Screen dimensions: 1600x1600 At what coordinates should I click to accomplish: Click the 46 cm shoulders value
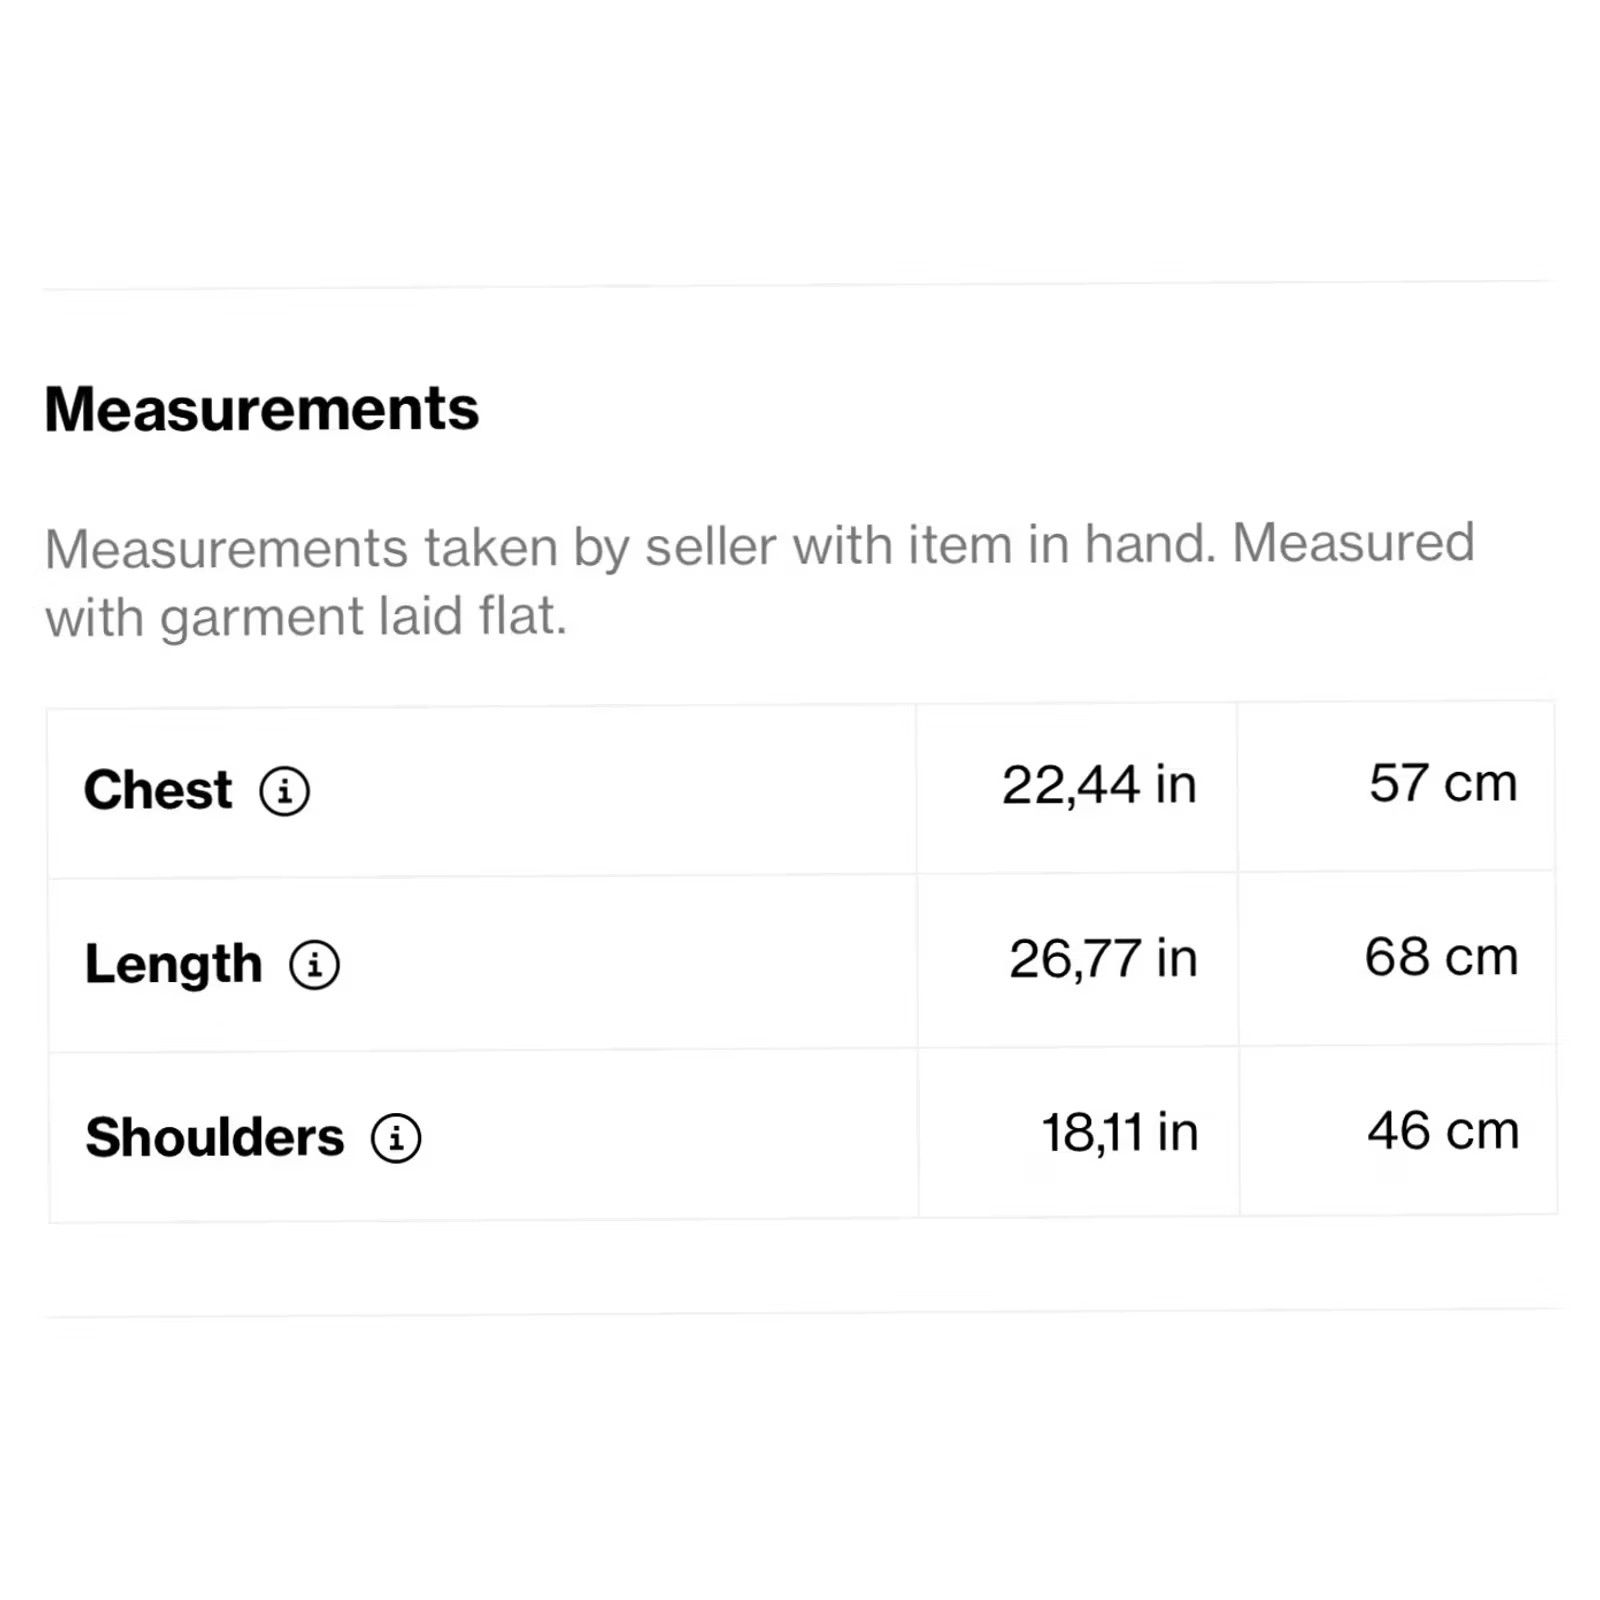[1443, 1130]
